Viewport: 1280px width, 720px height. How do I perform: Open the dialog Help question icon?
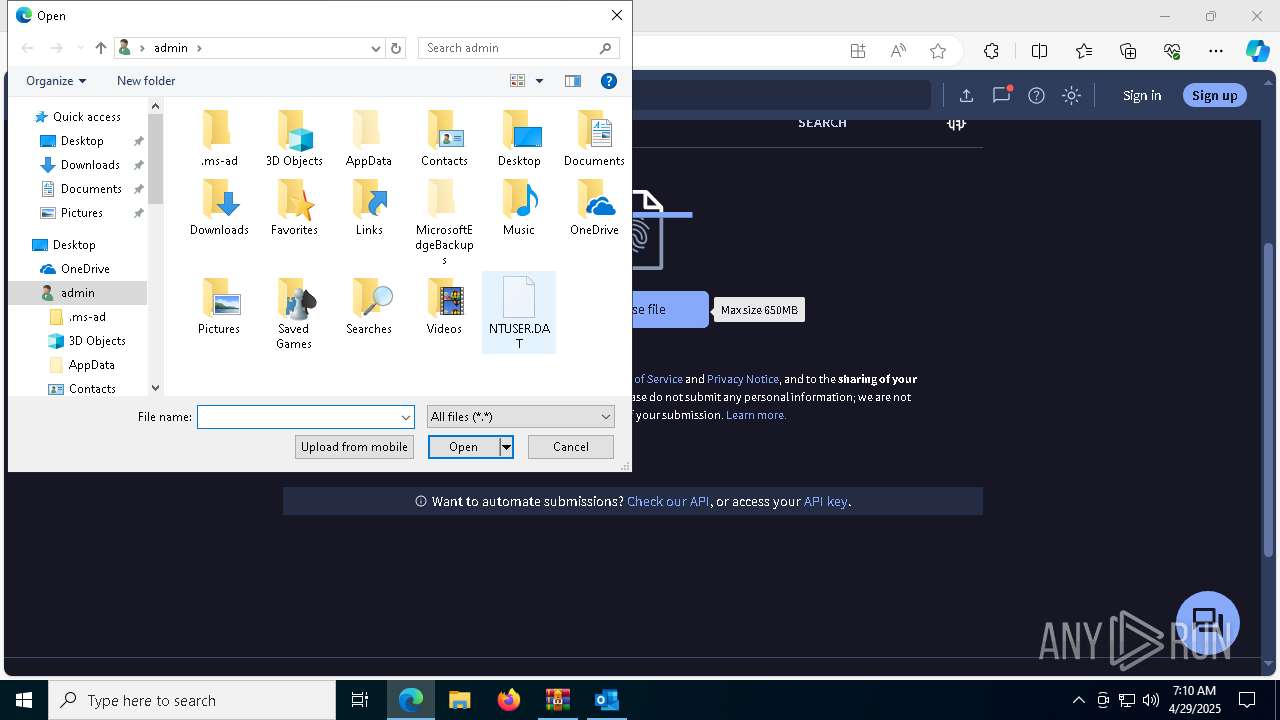coord(608,81)
